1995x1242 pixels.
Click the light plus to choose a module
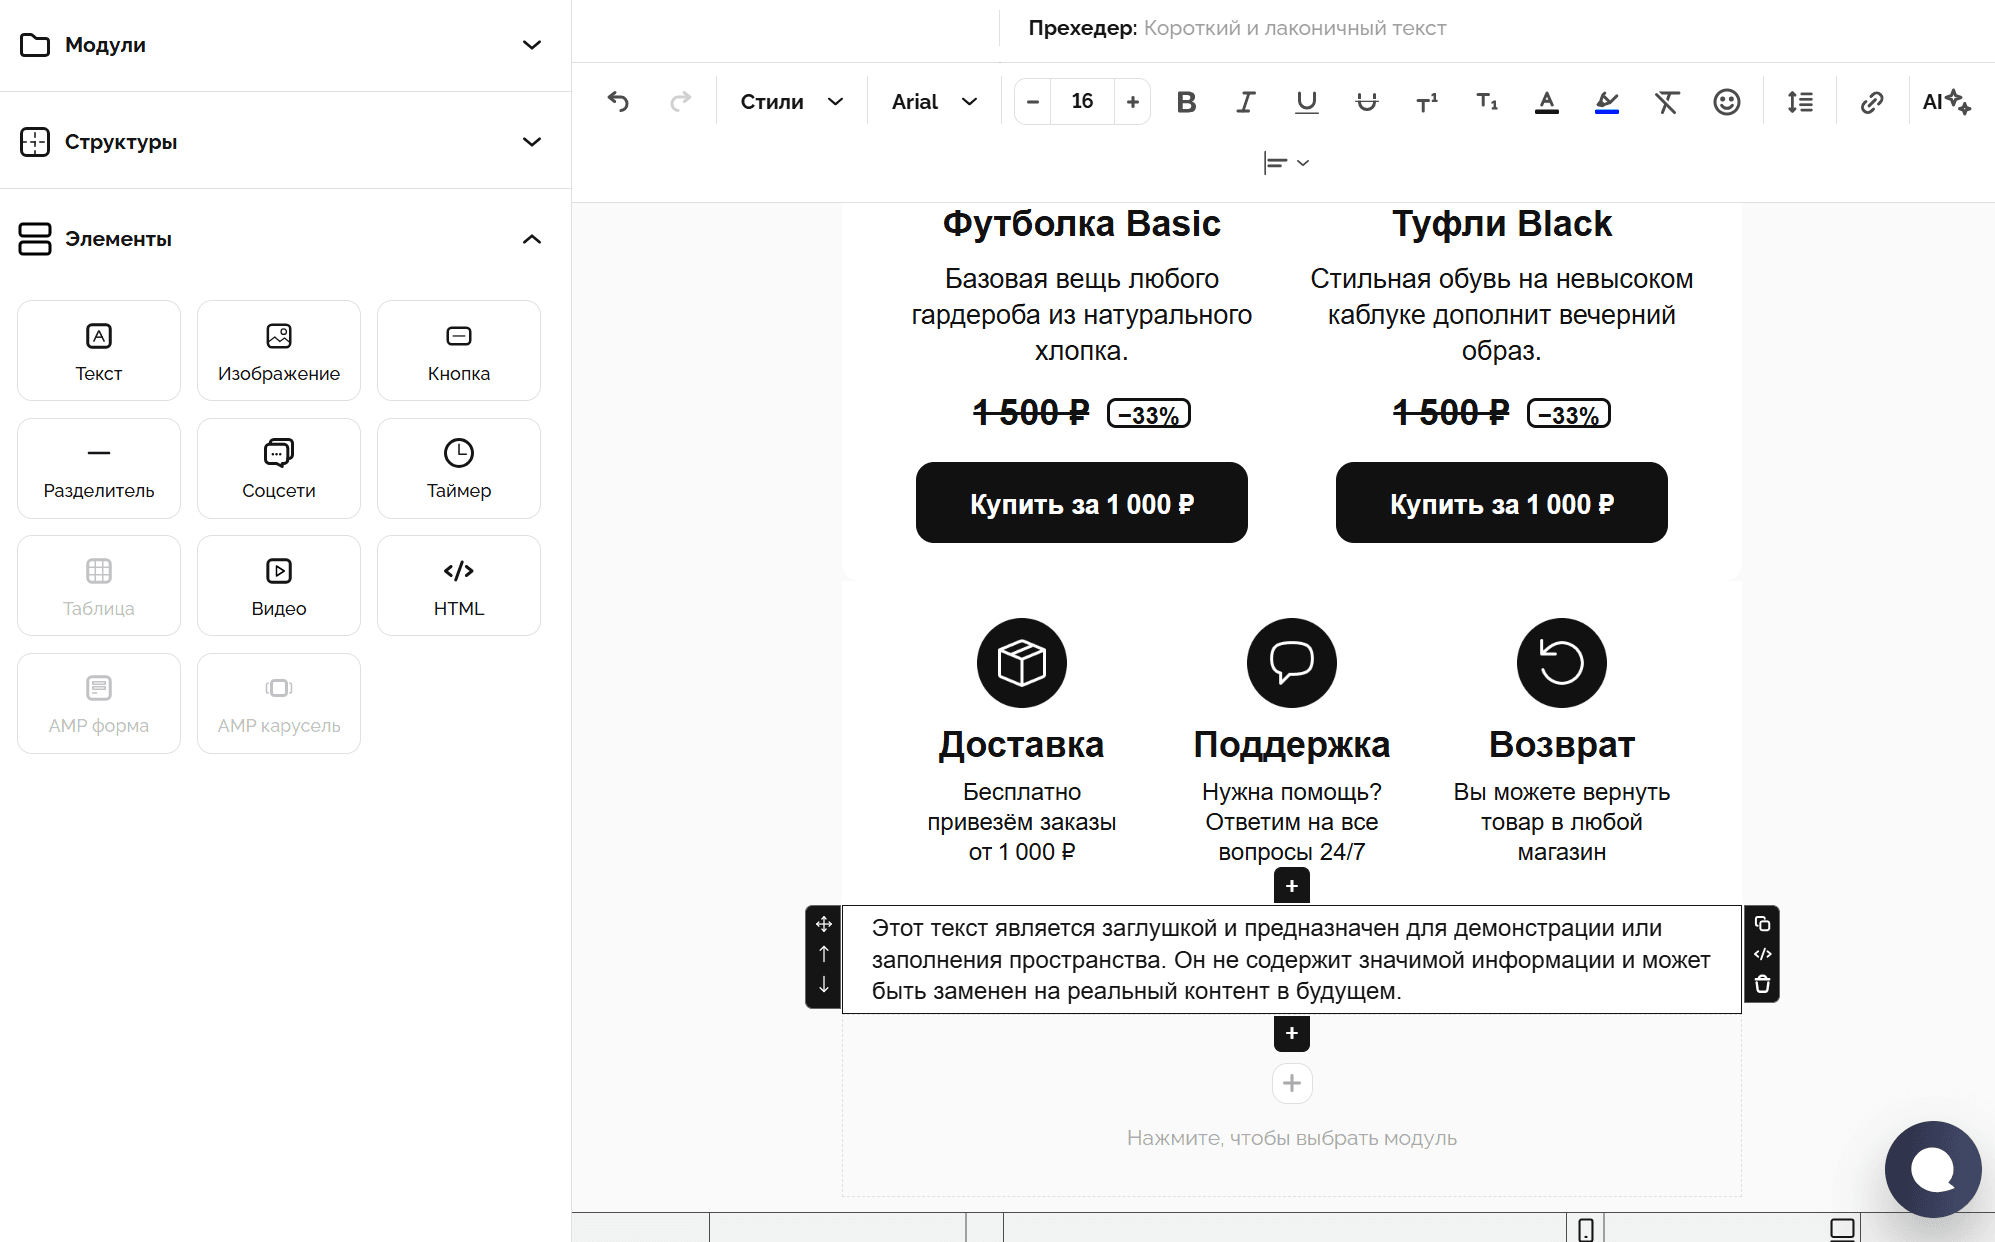click(x=1292, y=1083)
